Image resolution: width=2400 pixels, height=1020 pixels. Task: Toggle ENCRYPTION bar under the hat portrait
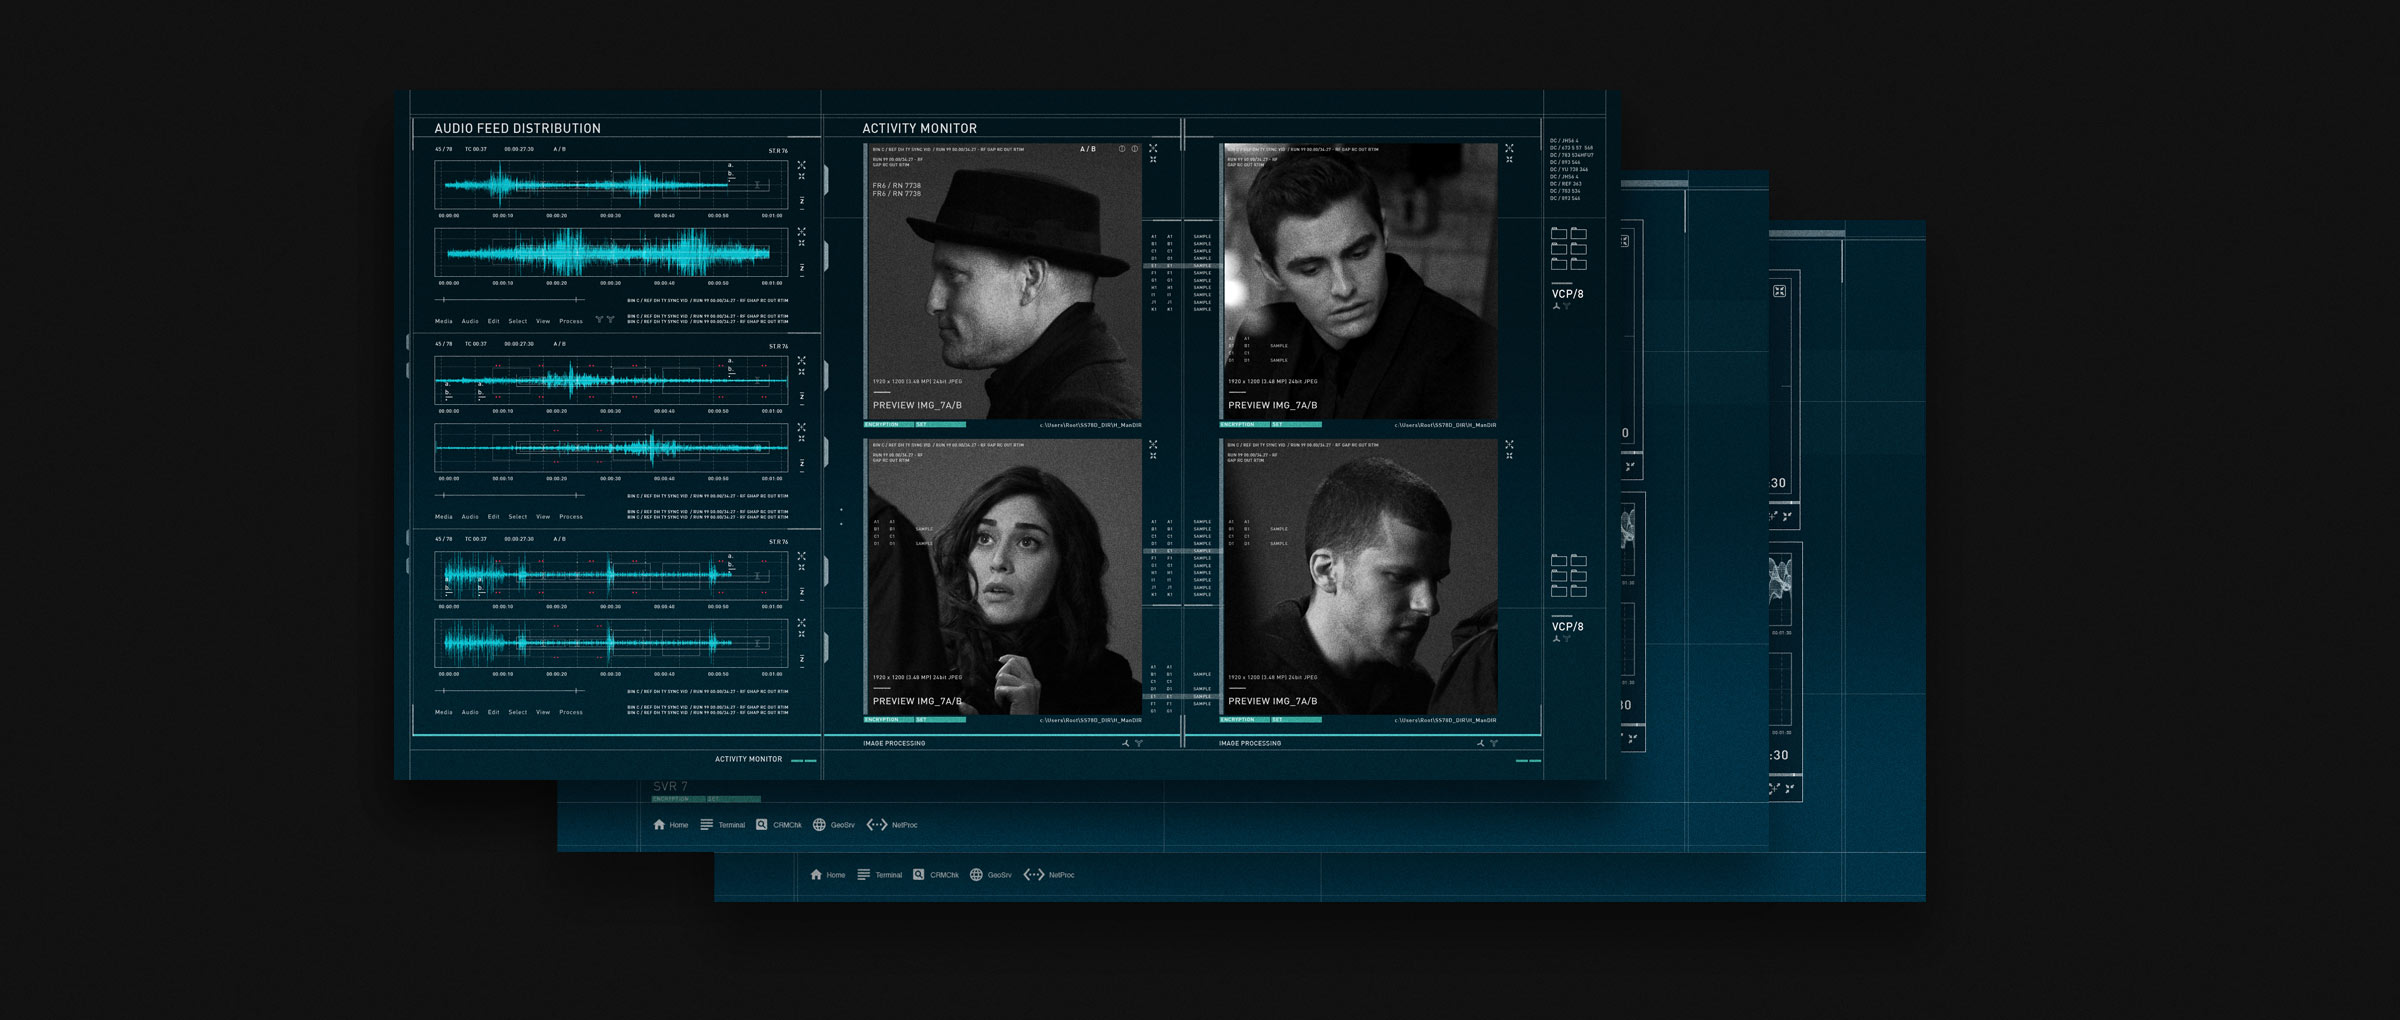click(x=888, y=425)
